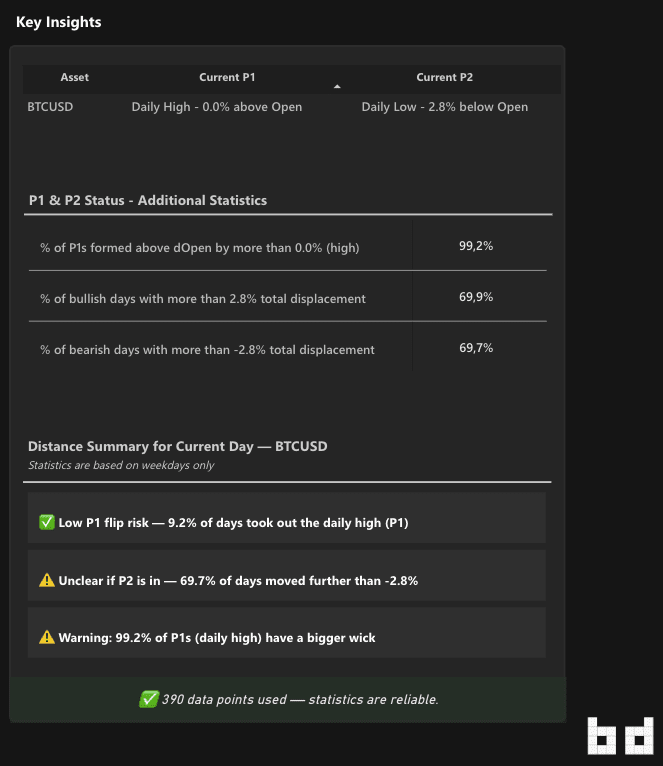
Task: Click the Unclear if P2 is in card
Action: tap(287, 575)
